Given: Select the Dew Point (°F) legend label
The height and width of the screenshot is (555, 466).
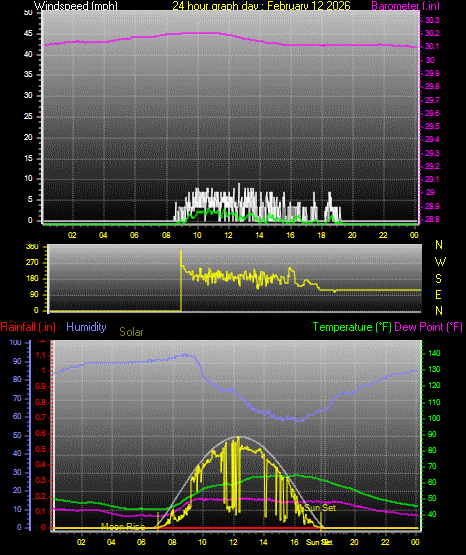Looking at the screenshot, I should [x=428, y=327].
